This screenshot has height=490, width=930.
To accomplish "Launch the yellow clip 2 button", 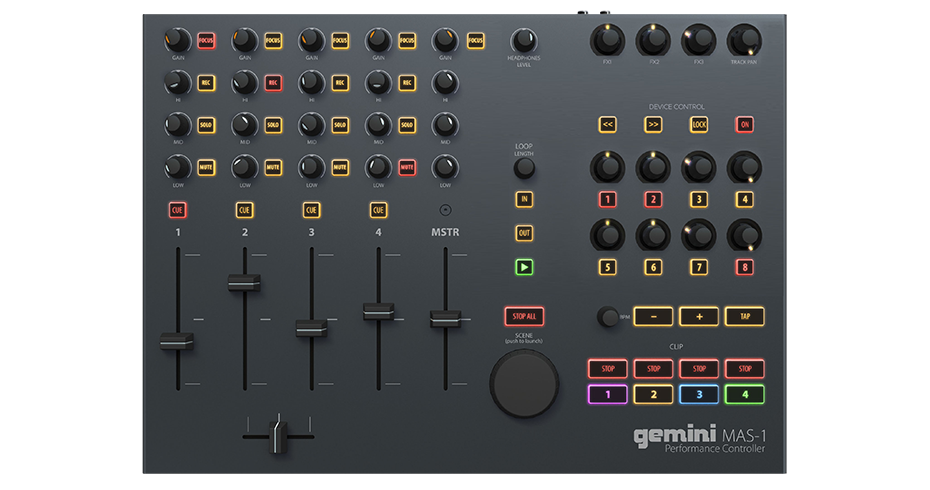I will coord(654,394).
